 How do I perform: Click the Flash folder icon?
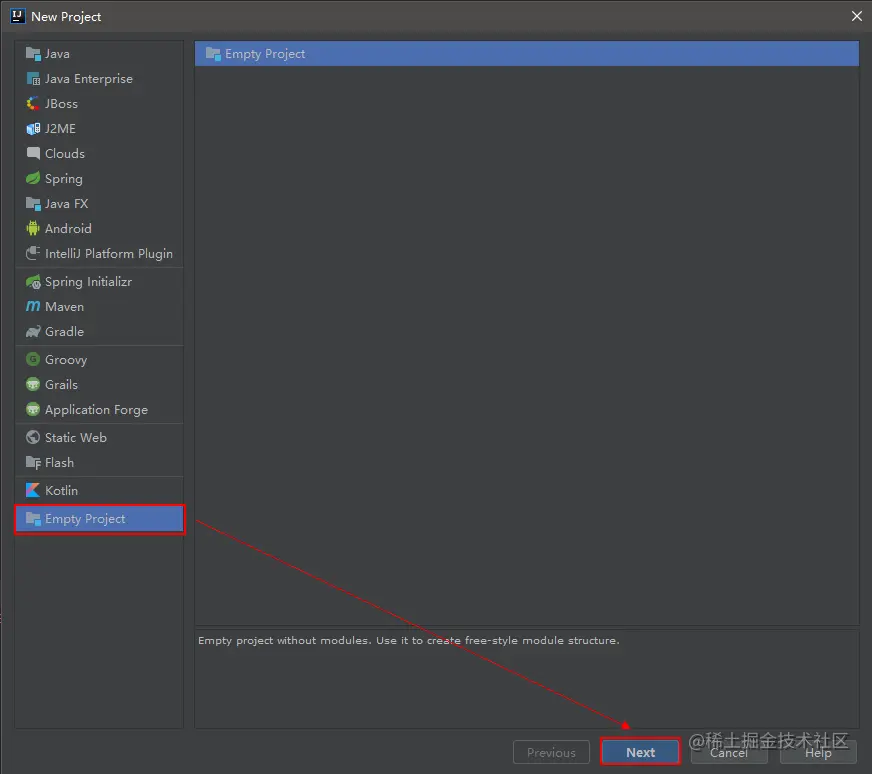click(x=33, y=463)
